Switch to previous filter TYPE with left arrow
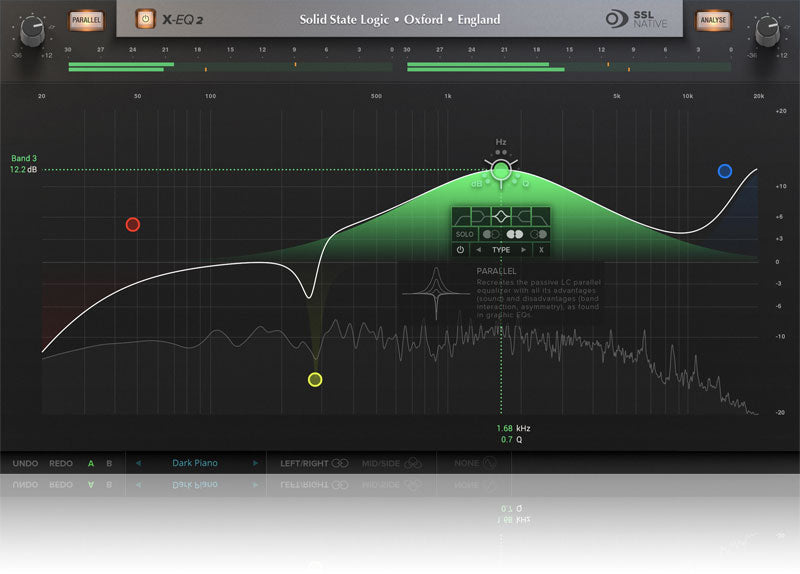Screen dimensions: 800x574 (479, 249)
